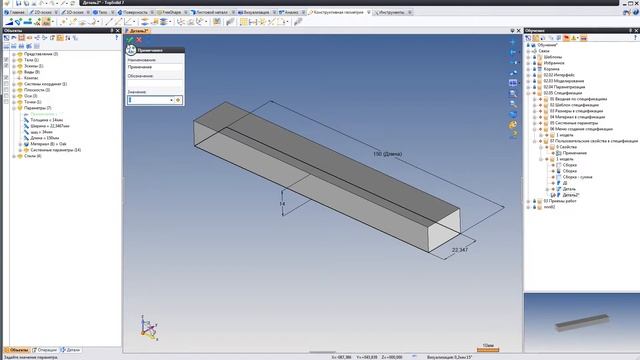This screenshot has height=360, width=640.
Task: Toggle visibility checkbox for Системы координат row
Action: tap(6, 84)
